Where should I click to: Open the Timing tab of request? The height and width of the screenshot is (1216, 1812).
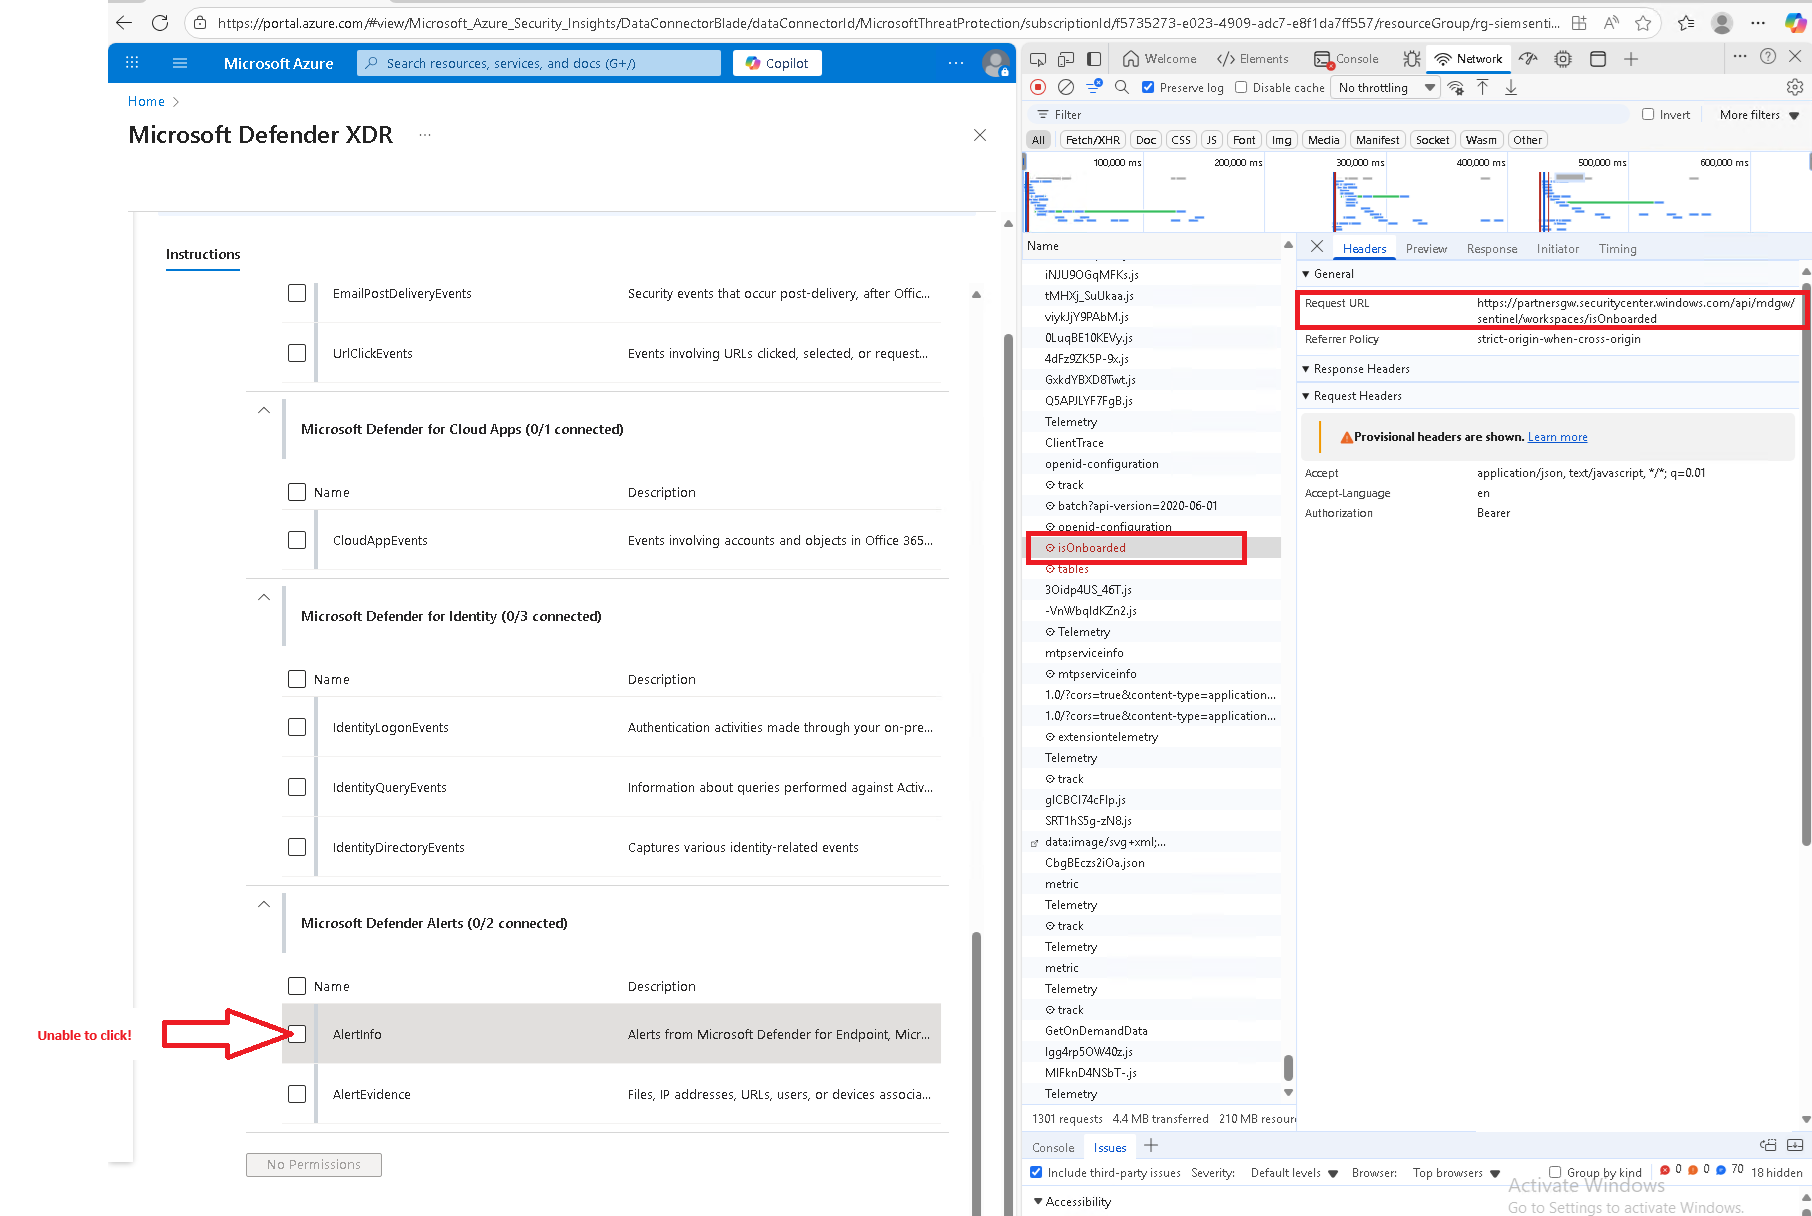1617,249
